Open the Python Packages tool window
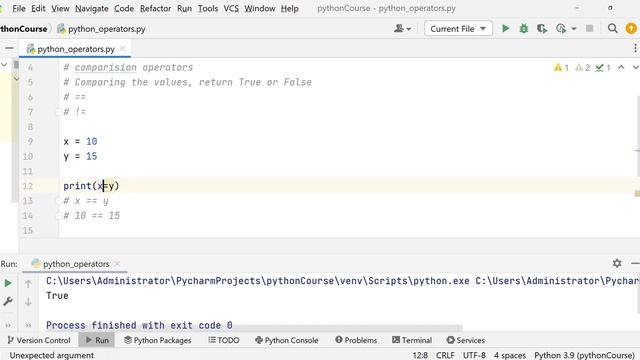This screenshot has height=360, width=640. (158, 340)
